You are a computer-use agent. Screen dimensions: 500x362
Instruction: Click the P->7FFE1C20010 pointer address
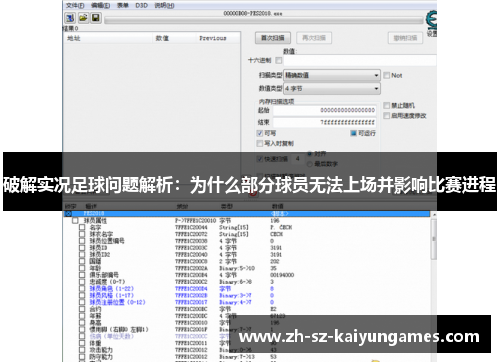click(196, 221)
